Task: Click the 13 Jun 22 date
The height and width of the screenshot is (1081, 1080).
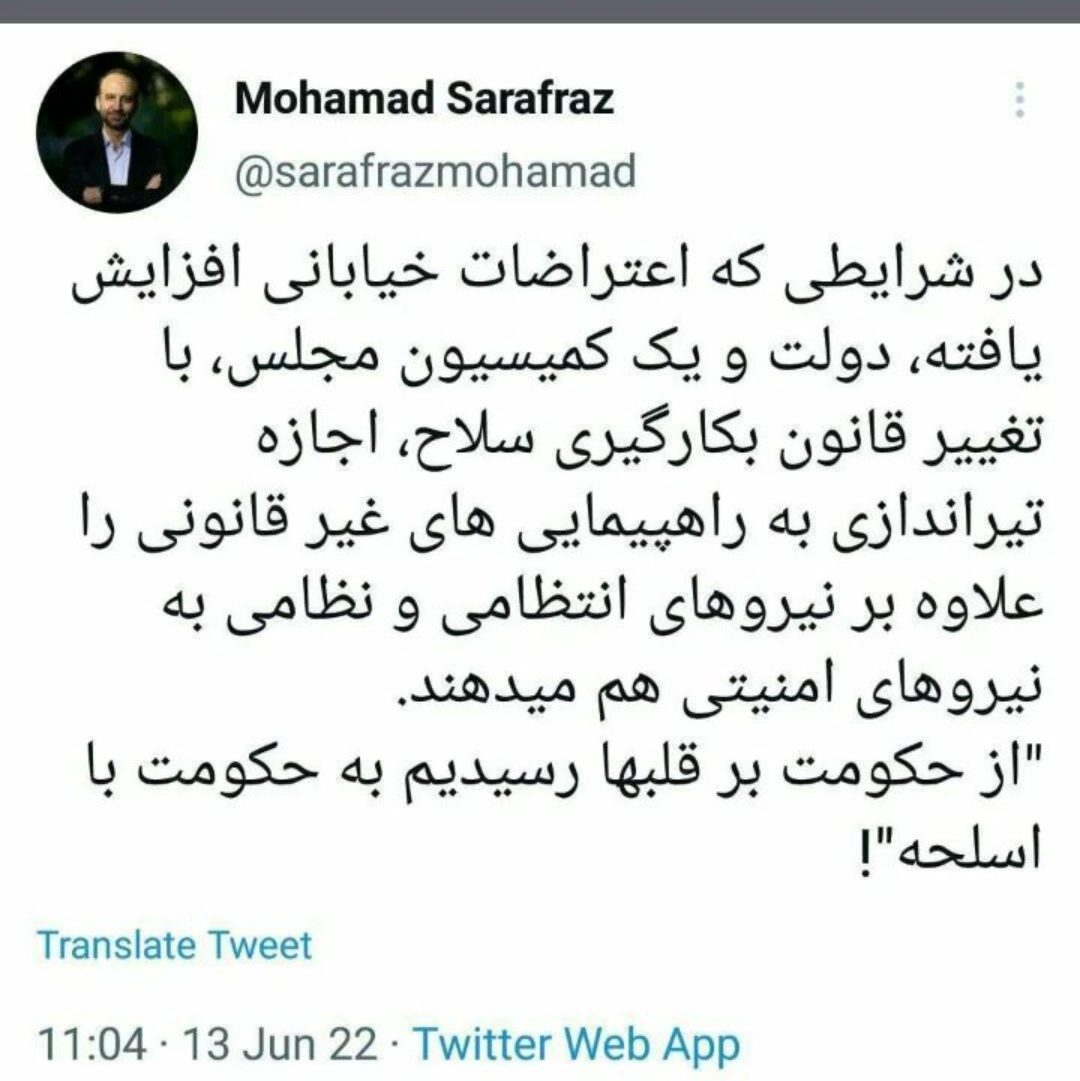Action: click(x=280, y=1044)
